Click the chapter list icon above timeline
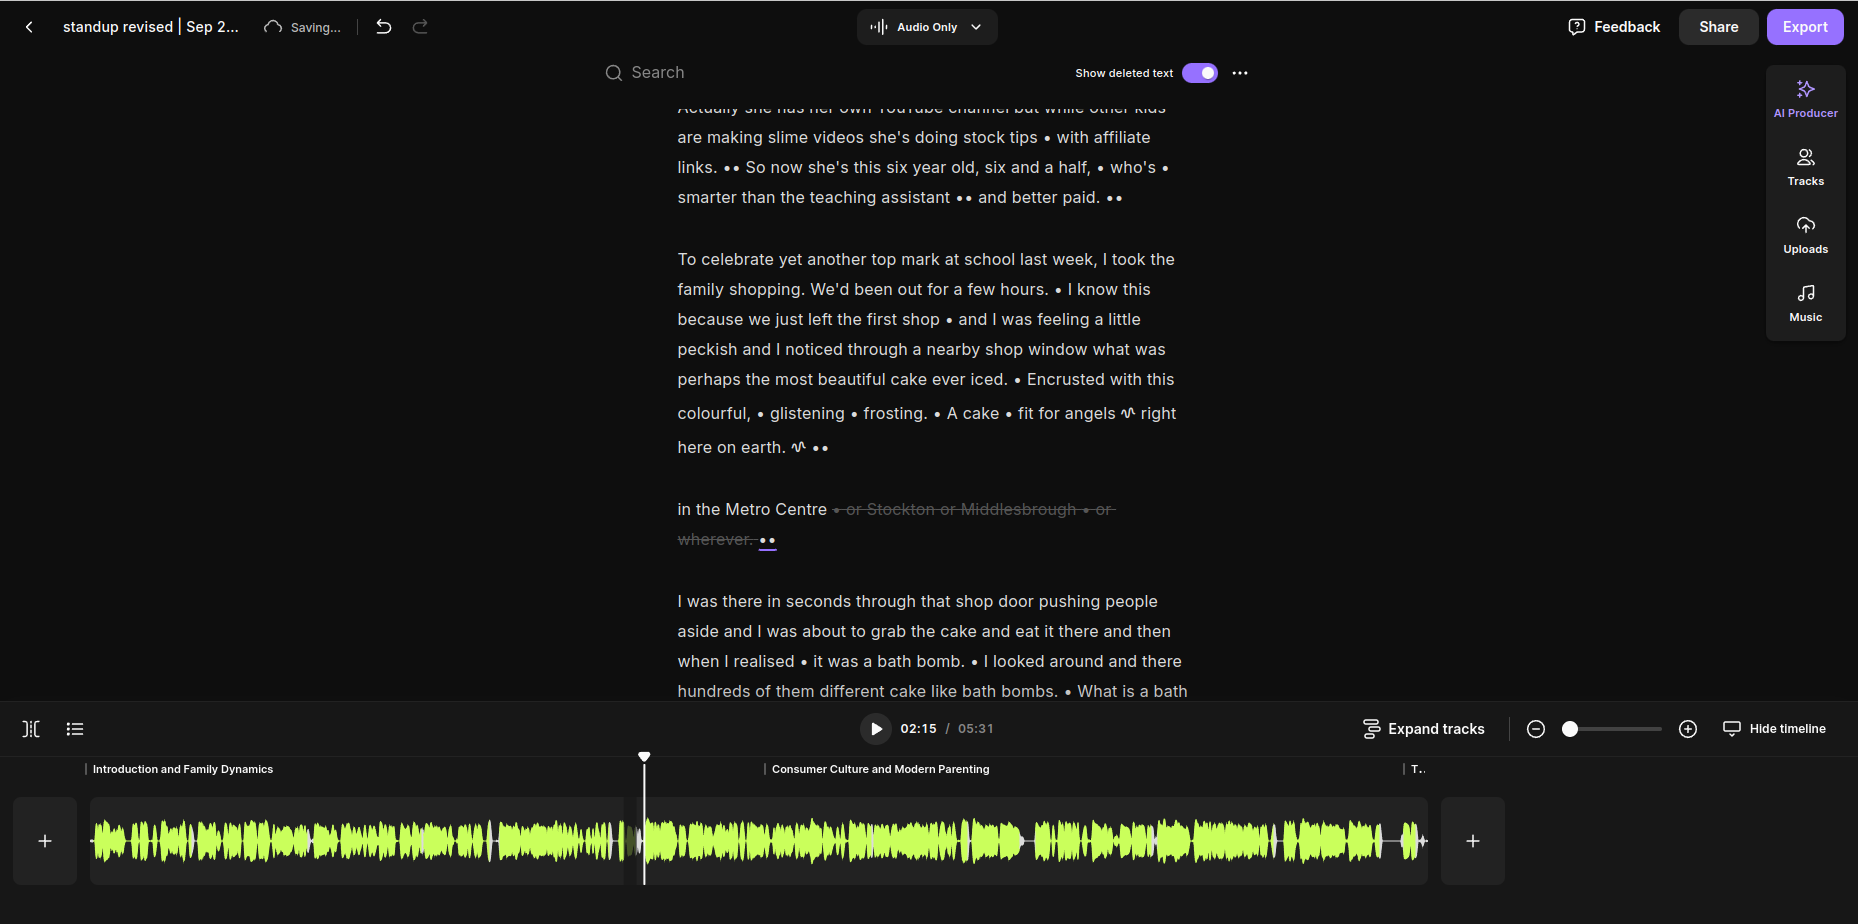This screenshot has height=924, width=1858. 75,729
